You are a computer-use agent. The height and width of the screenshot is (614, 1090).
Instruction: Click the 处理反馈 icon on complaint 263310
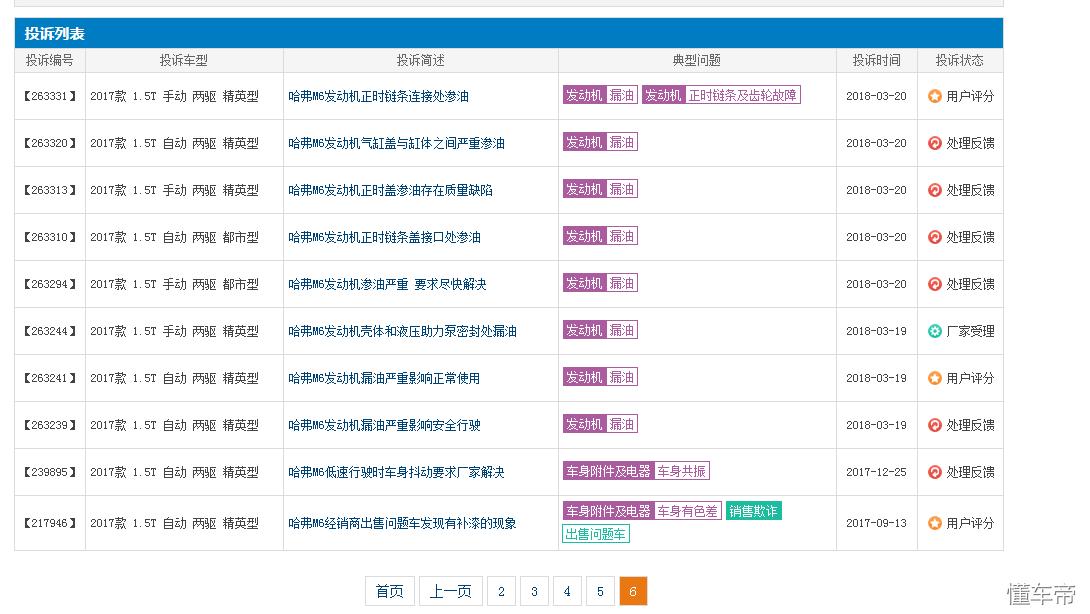(933, 236)
